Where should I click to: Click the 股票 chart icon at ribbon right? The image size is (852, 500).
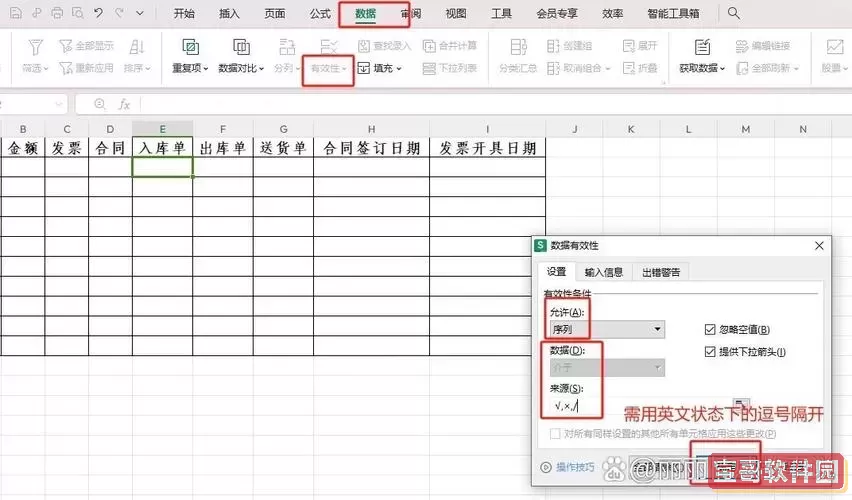tap(835, 48)
